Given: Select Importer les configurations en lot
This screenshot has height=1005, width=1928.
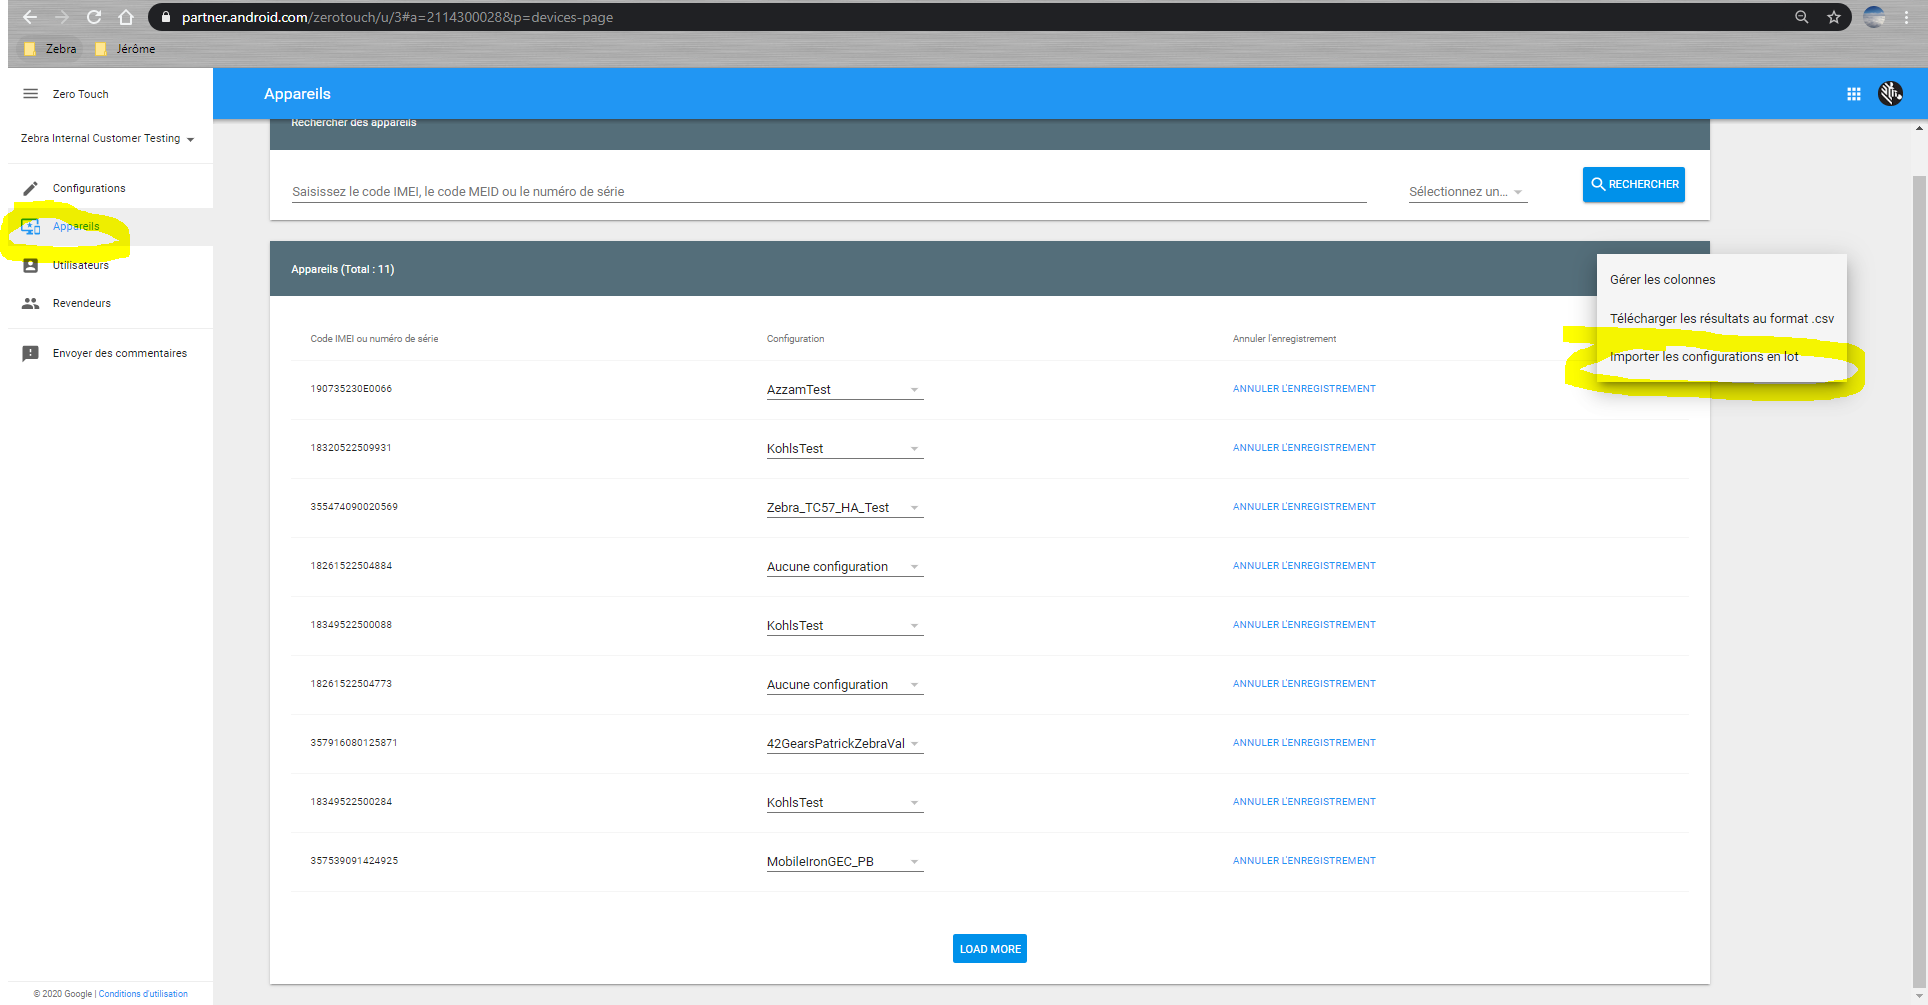Looking at the screenshot, I should [x=1704, y=357].
